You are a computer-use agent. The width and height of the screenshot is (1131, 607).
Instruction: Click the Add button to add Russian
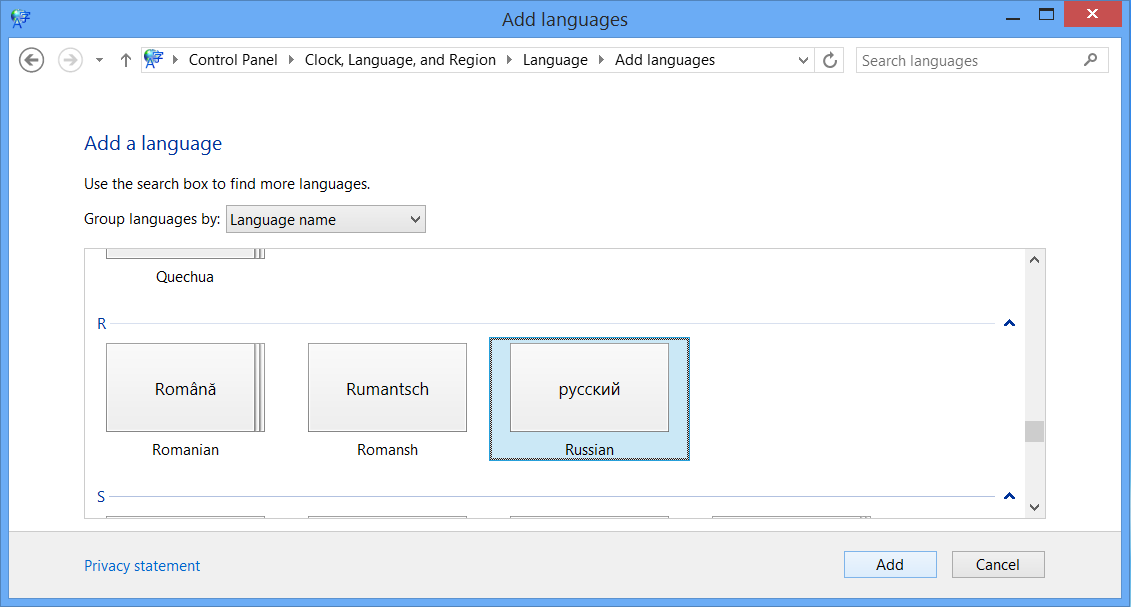pos(889,564)
